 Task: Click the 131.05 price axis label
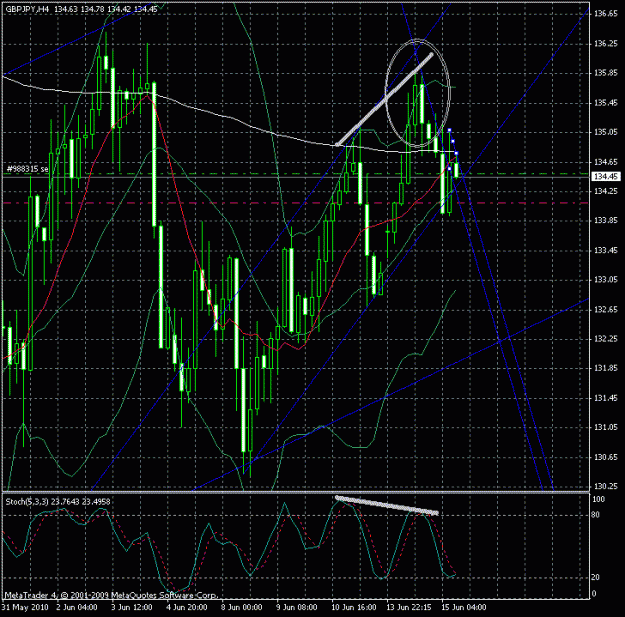[605, 428]
